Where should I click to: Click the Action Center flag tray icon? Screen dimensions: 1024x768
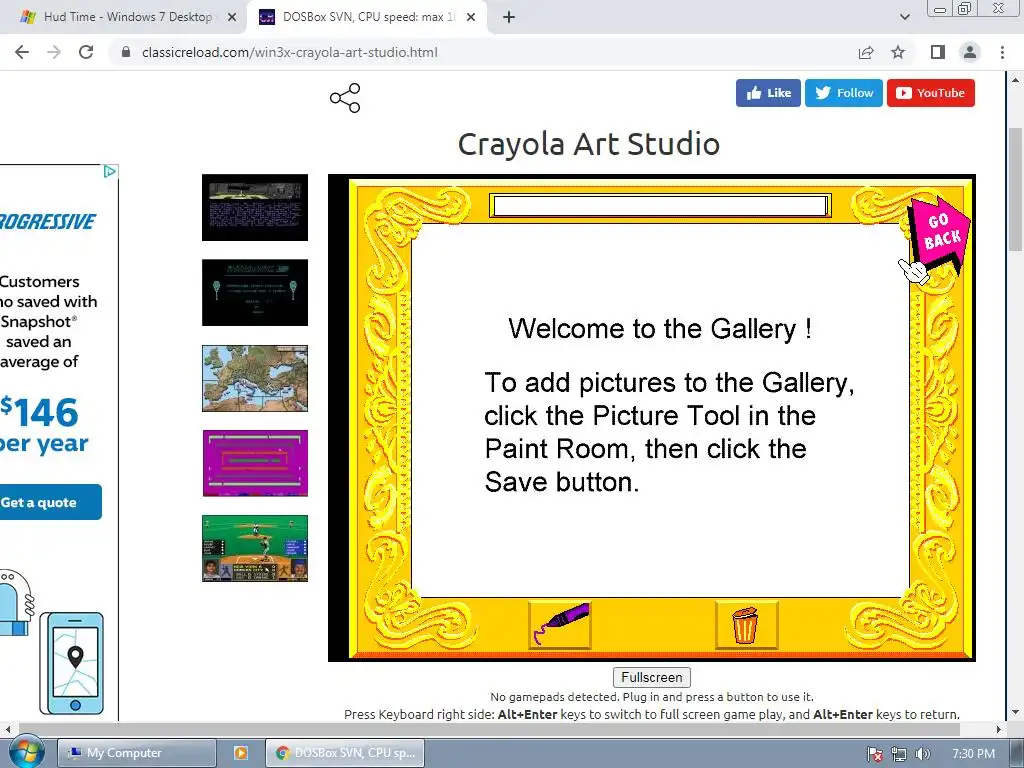click(x=875, y=754)
